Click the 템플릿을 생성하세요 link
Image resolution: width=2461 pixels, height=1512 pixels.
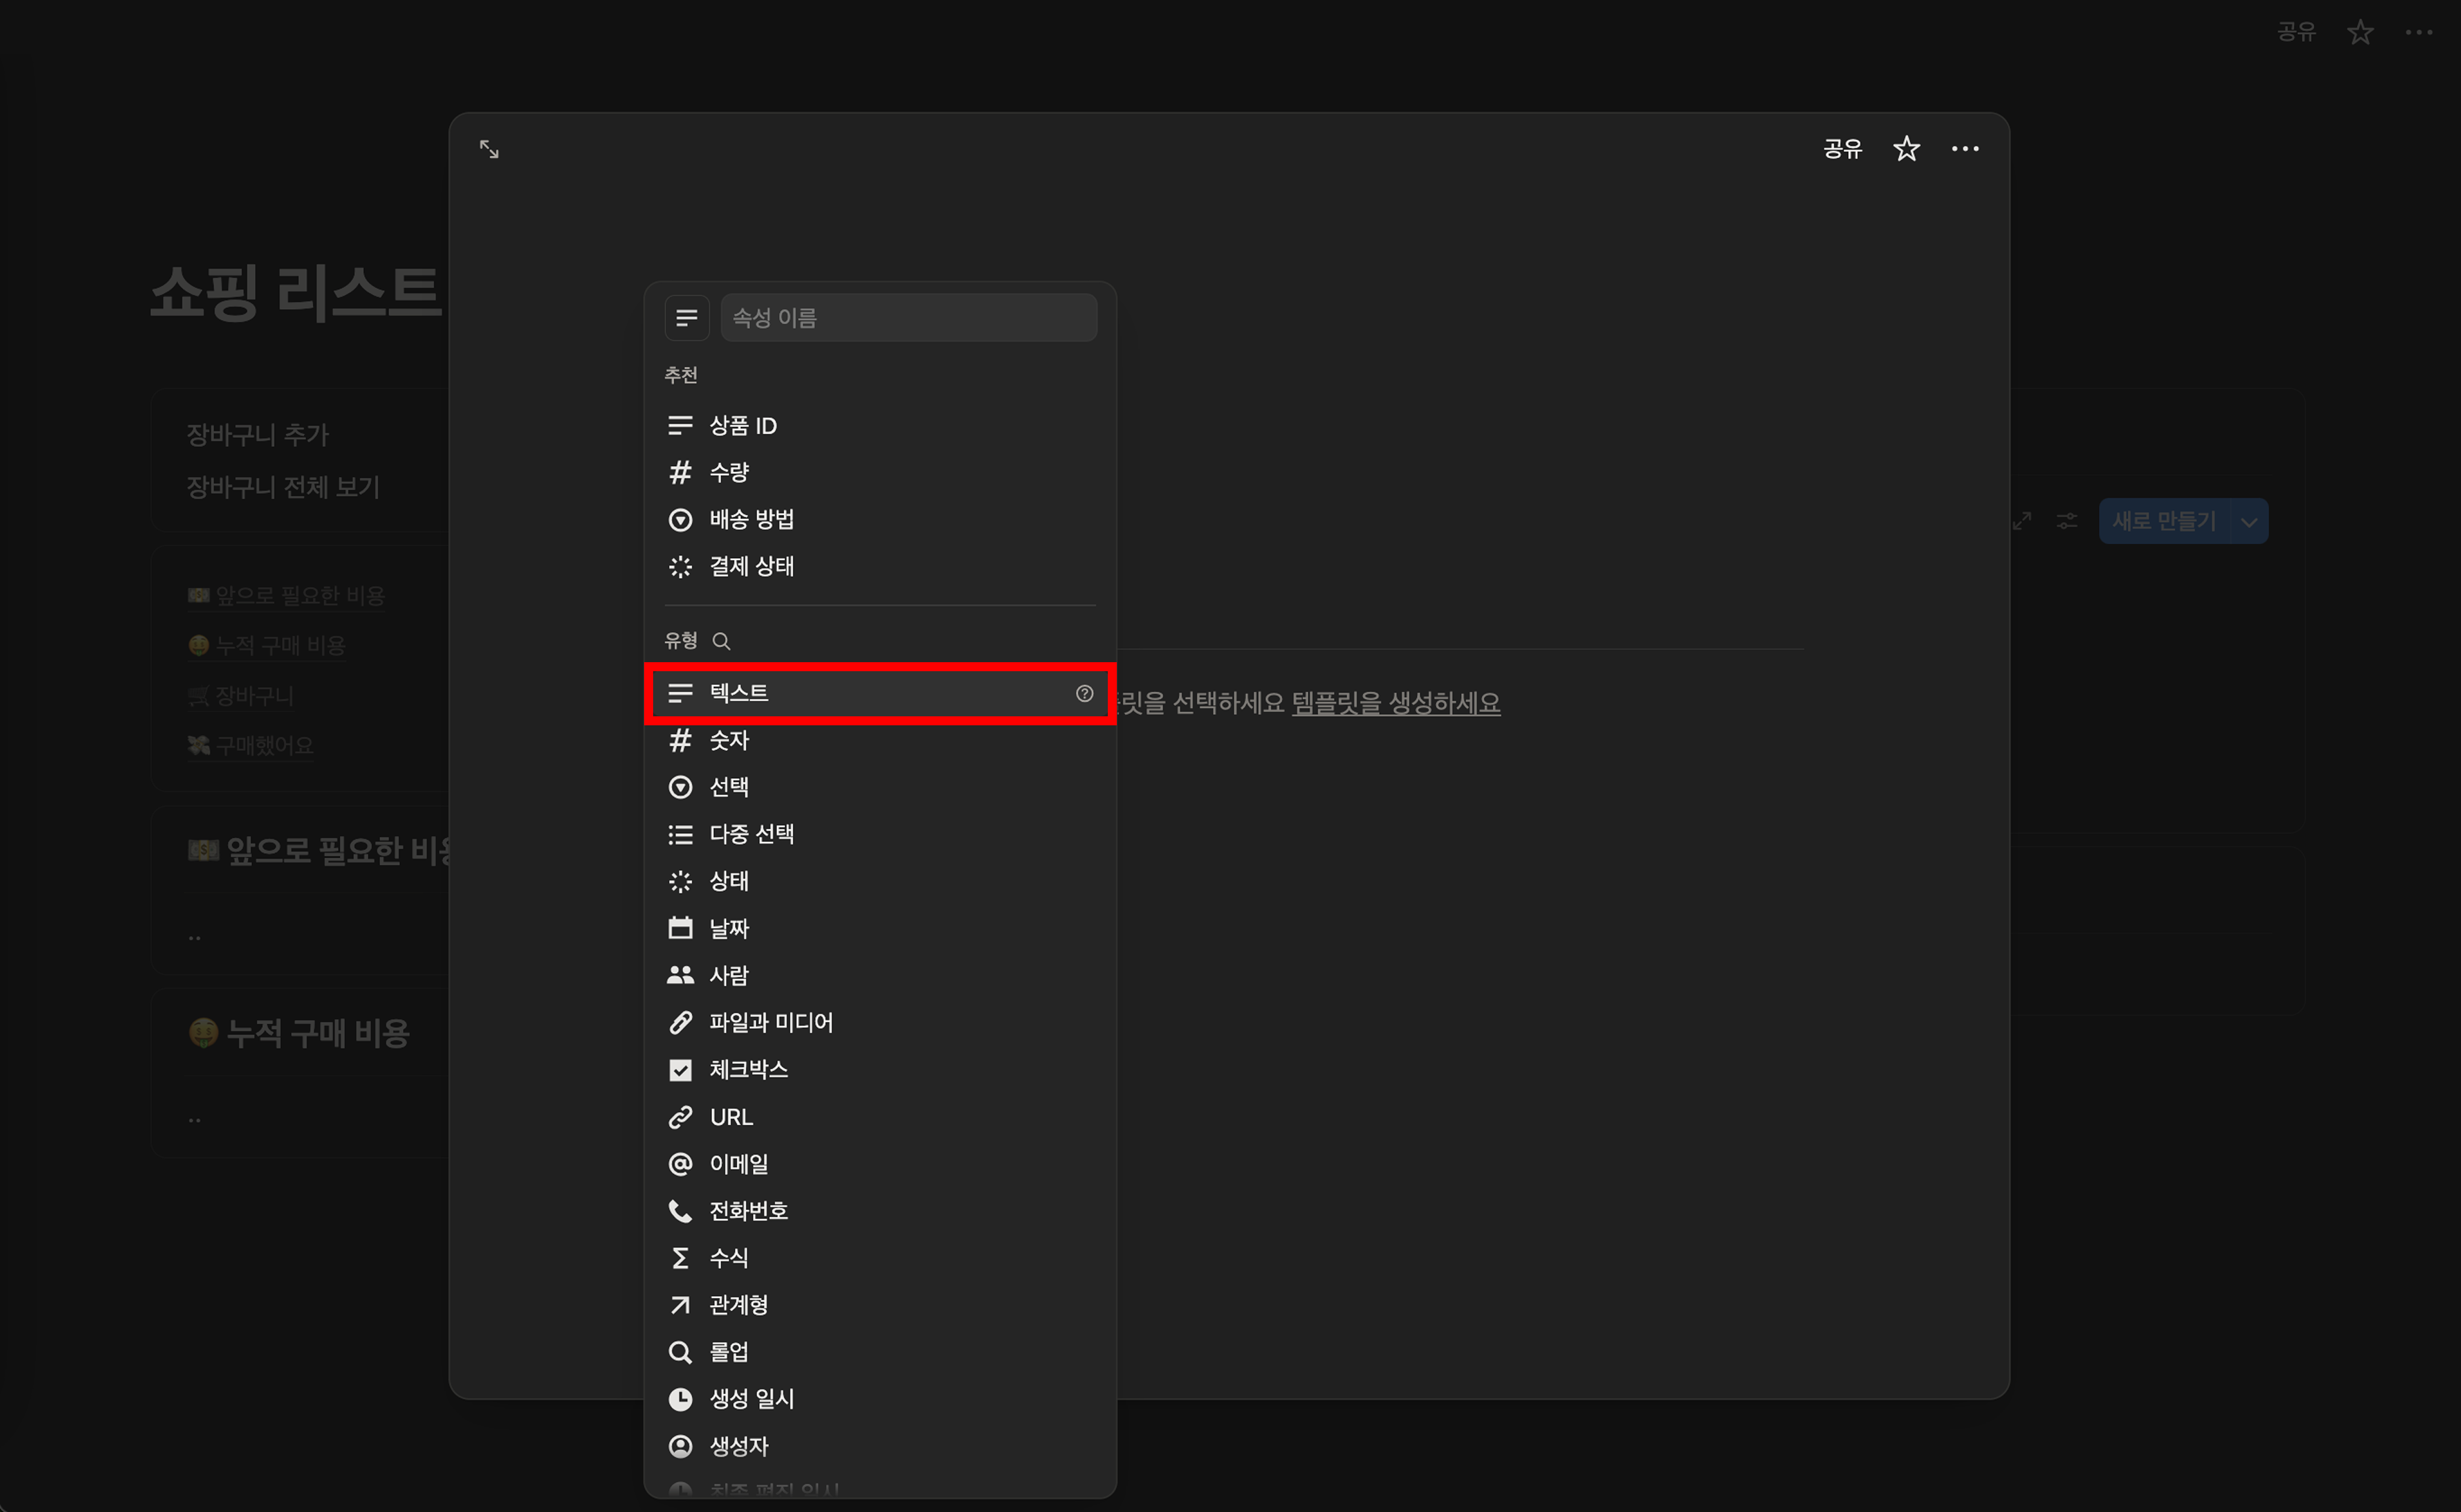coord(1395,703)
